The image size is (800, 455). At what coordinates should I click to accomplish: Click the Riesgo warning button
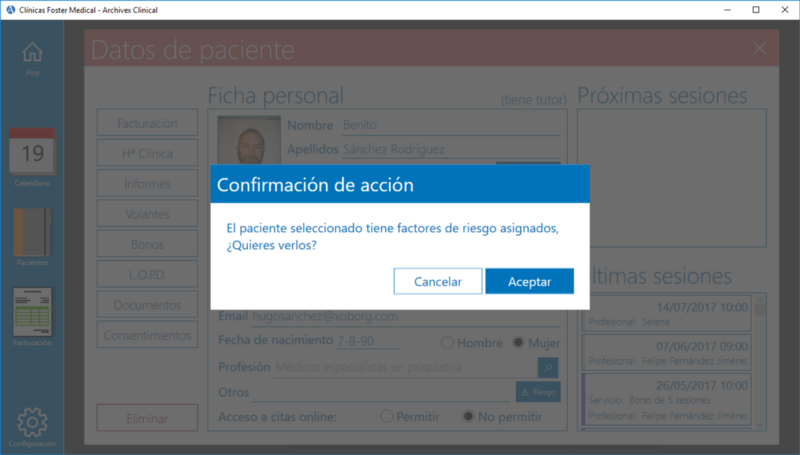(x=537, y=392)
